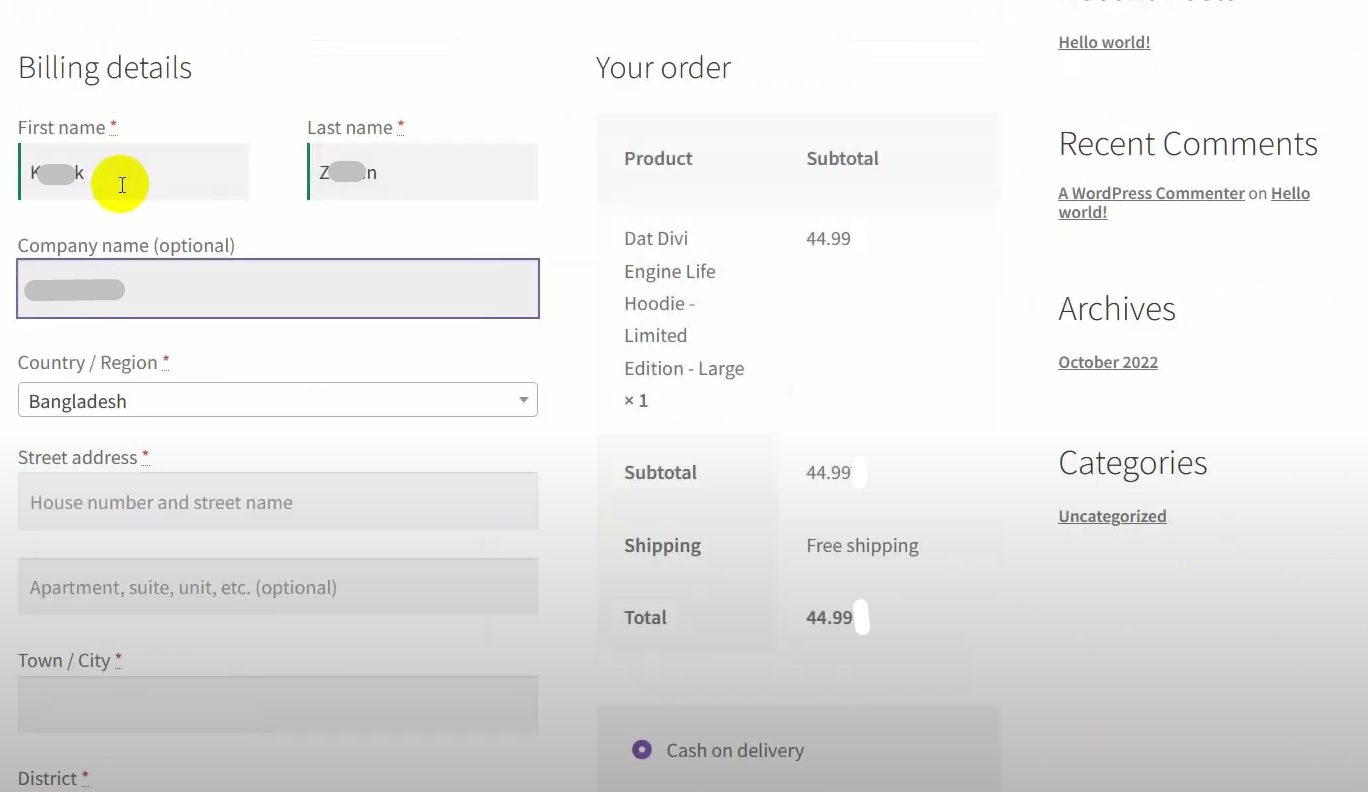This screenshot has width=1368, height=792.
Task: Click the First name label
Action: pyautogui.click(x=61, y=127)
